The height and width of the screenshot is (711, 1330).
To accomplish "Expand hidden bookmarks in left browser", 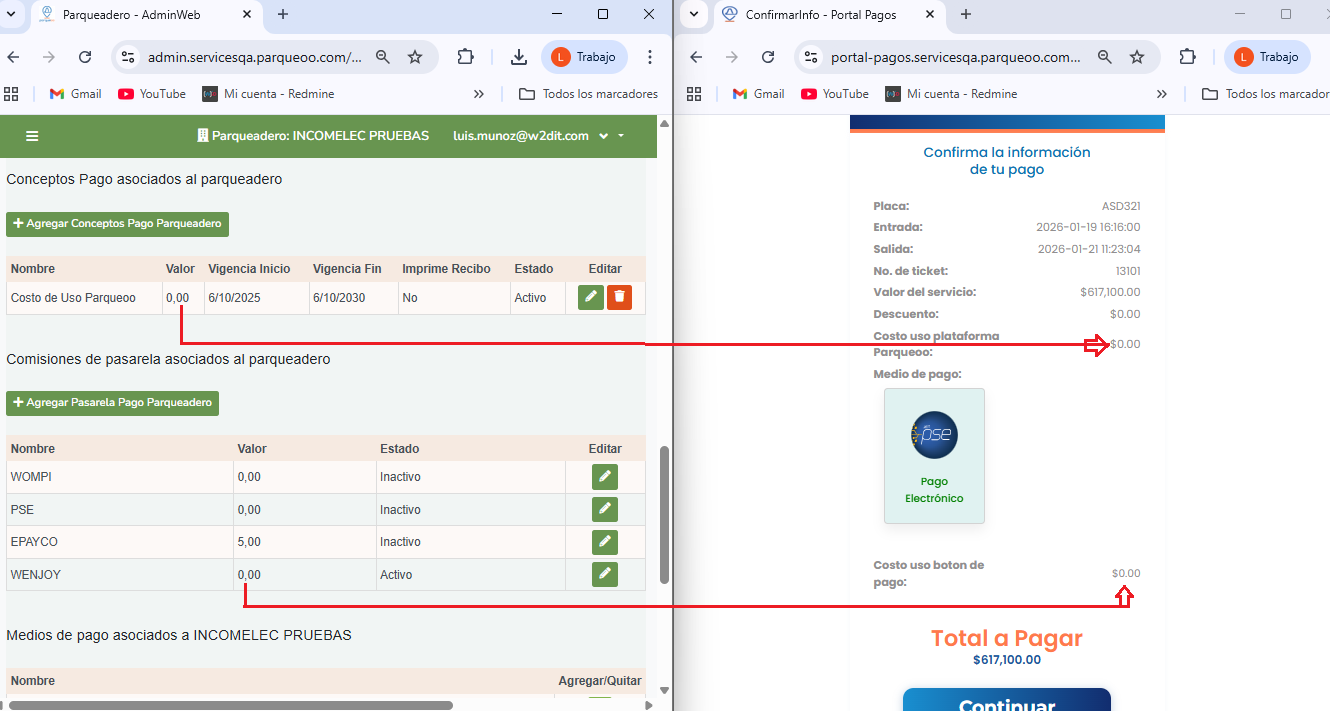I will tap(479, 94).
